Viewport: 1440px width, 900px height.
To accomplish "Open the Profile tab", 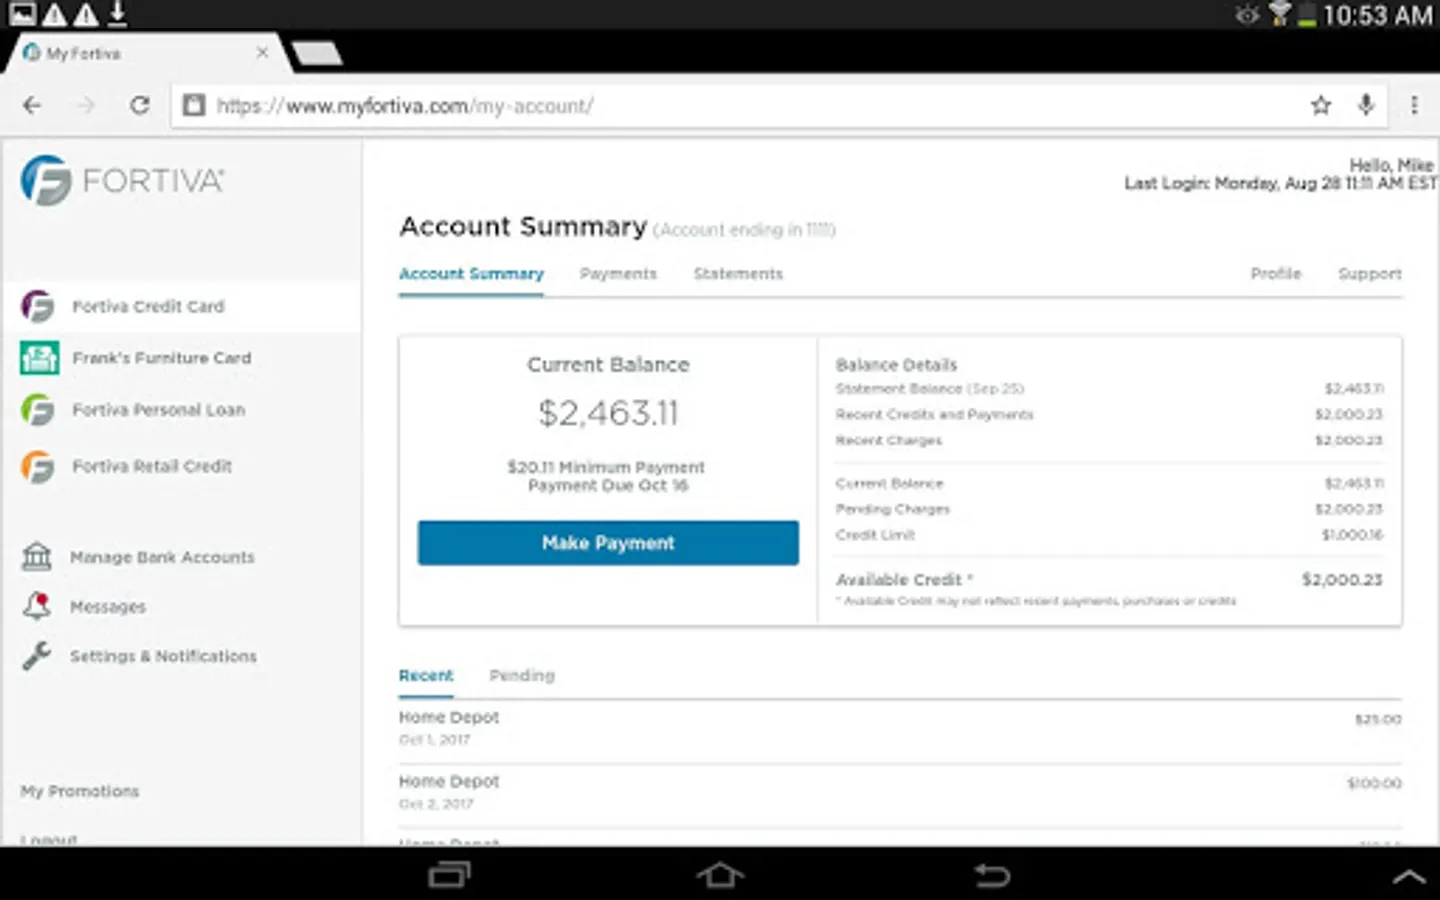I will click(x=1276, y=274).
